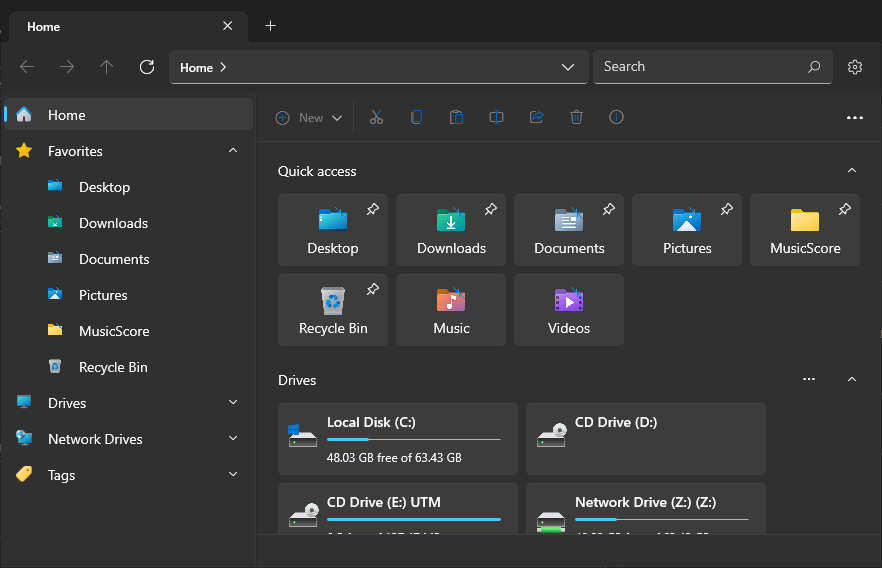Screen dimensions: 882x568
Task: Click the Network Drive (Z:) title text
Action: pos(645,502)
